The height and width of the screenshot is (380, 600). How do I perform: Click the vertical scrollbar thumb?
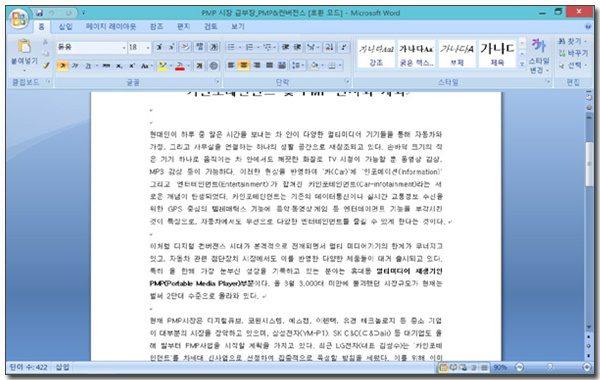(x=589, y=163)
